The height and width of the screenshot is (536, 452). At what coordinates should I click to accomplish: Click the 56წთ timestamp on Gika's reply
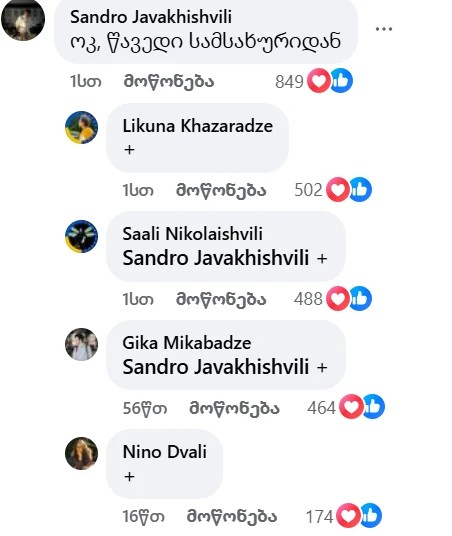point(145,408)
